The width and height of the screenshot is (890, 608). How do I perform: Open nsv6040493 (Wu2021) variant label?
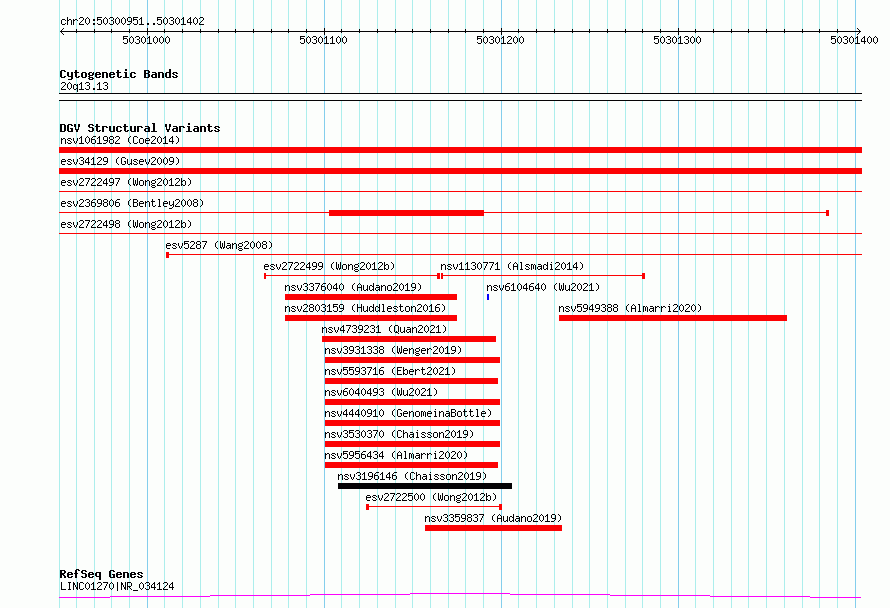pyautogui.click(x=381, y=392)
